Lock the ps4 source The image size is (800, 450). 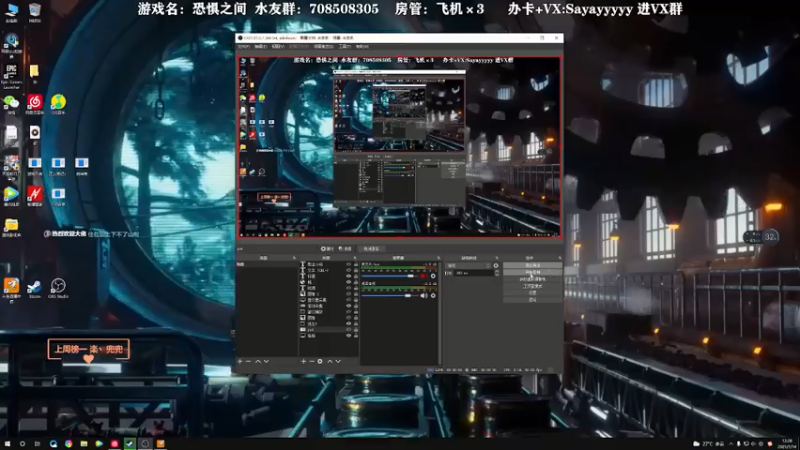[x=356, y=330]
